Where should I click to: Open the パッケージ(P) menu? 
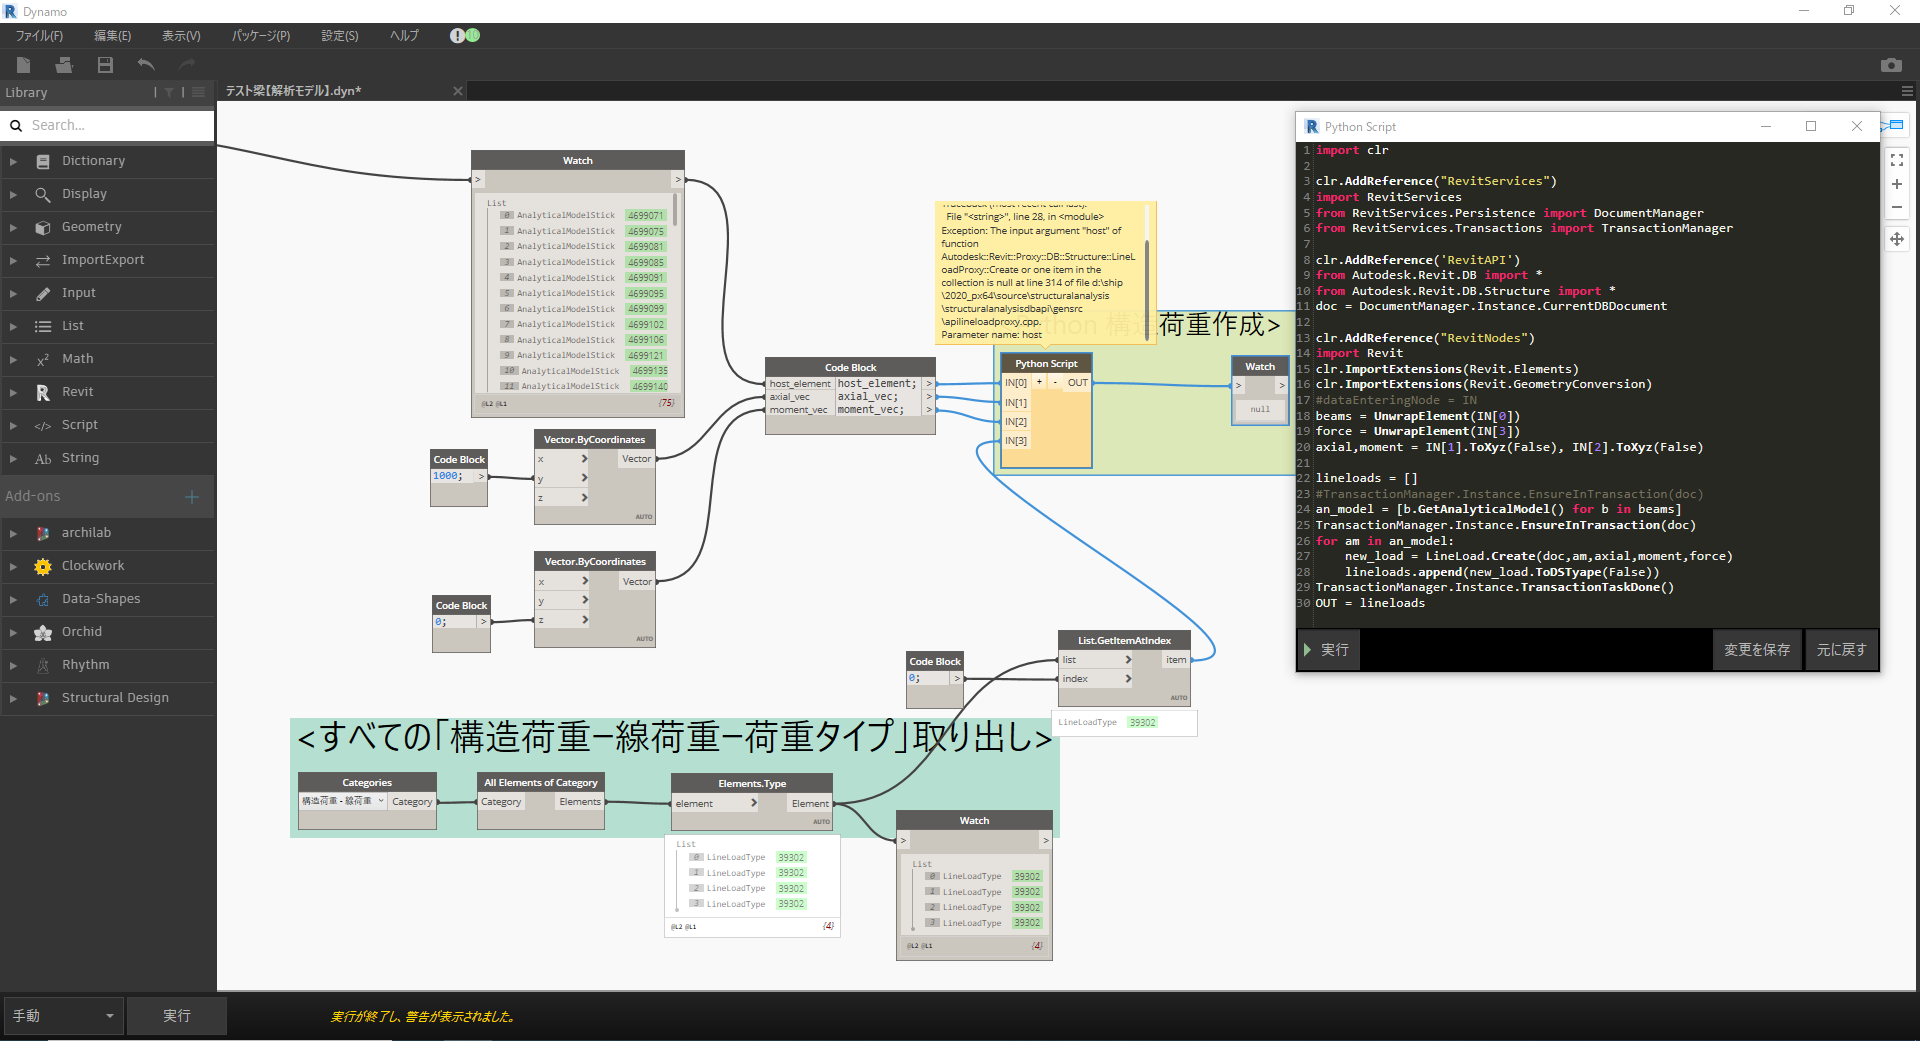[261, 35]
